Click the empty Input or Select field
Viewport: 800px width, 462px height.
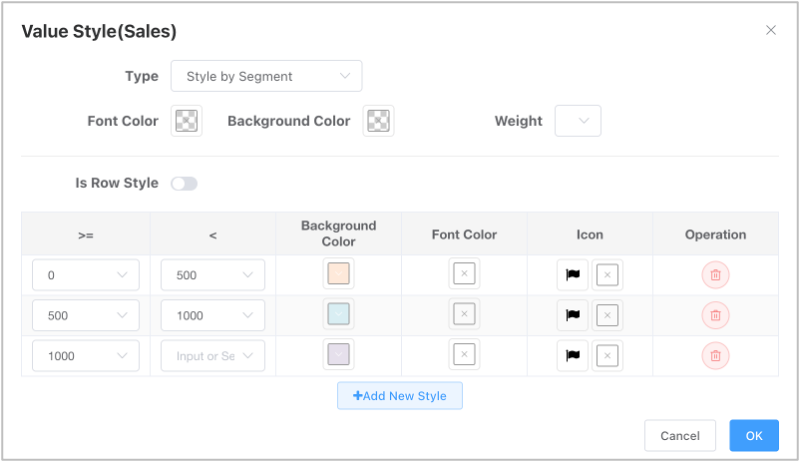click(213, 356)
